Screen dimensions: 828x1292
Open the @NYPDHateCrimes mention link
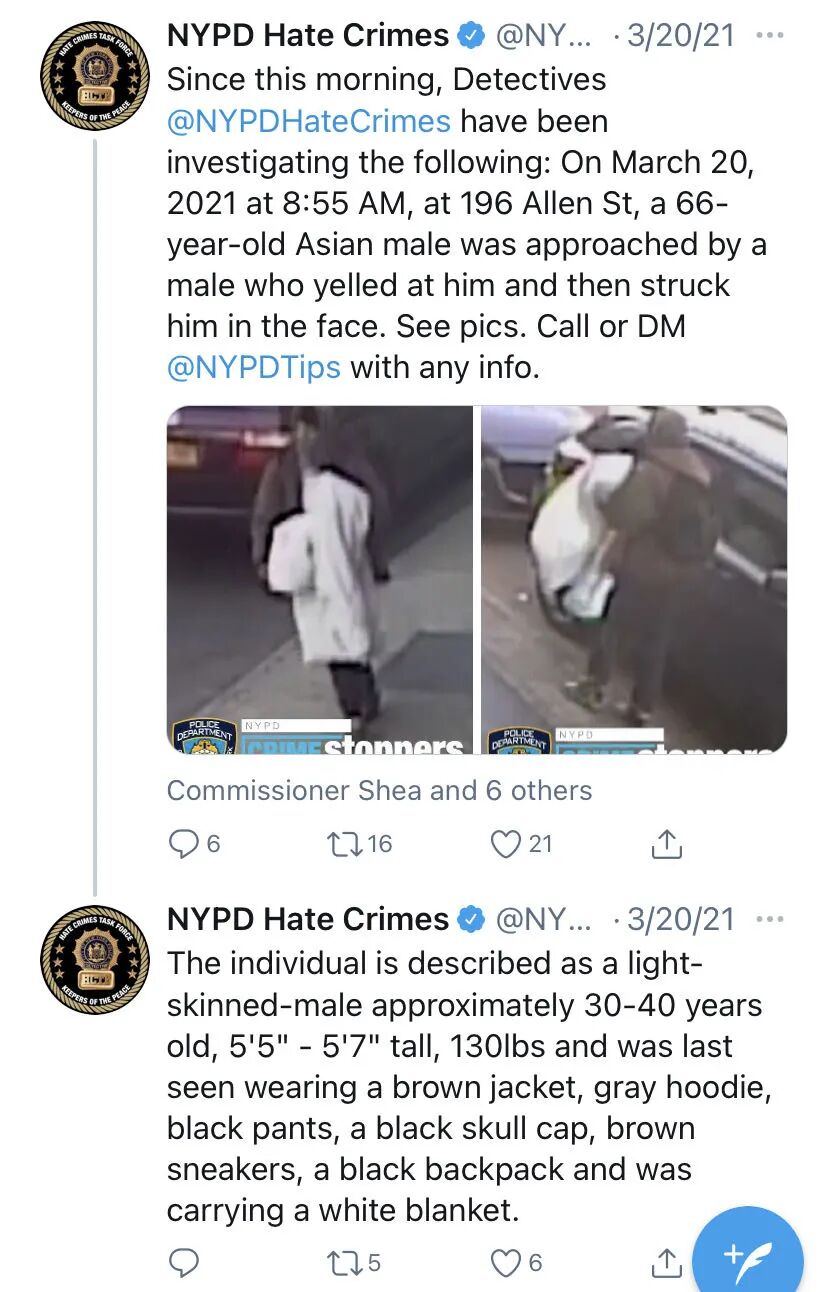coord(309,121)
